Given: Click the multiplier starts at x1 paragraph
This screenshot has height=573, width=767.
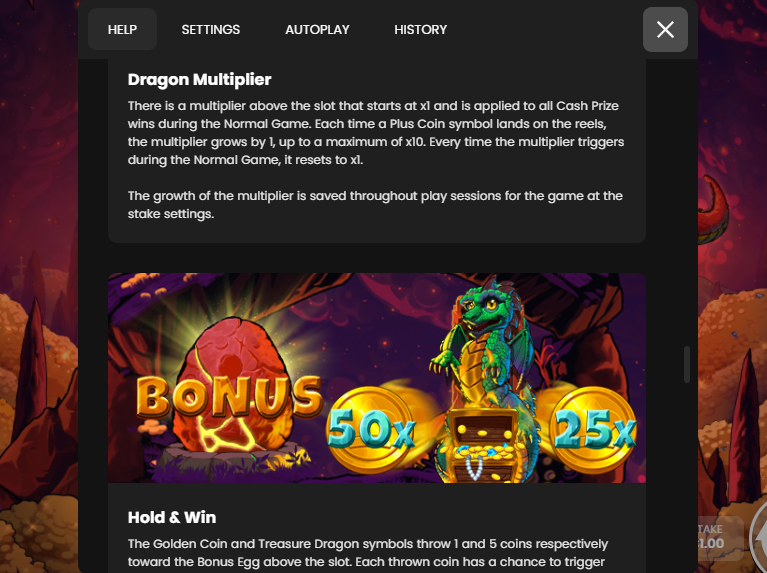Looking at the screenshot, I should 376,133.
